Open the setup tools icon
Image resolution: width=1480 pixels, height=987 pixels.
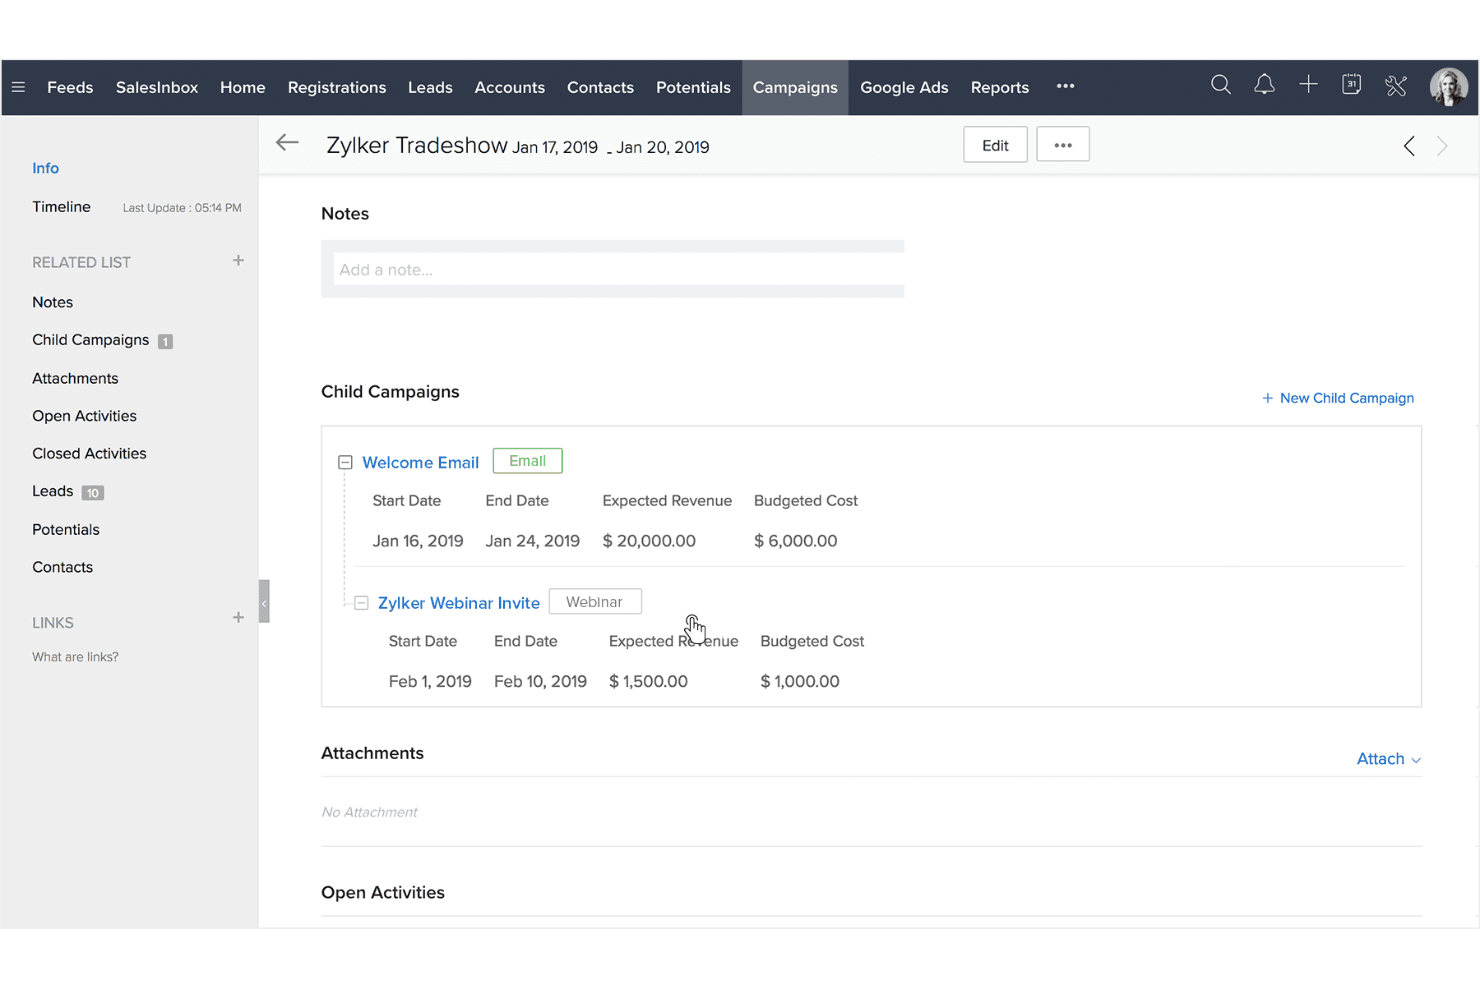1396,86
